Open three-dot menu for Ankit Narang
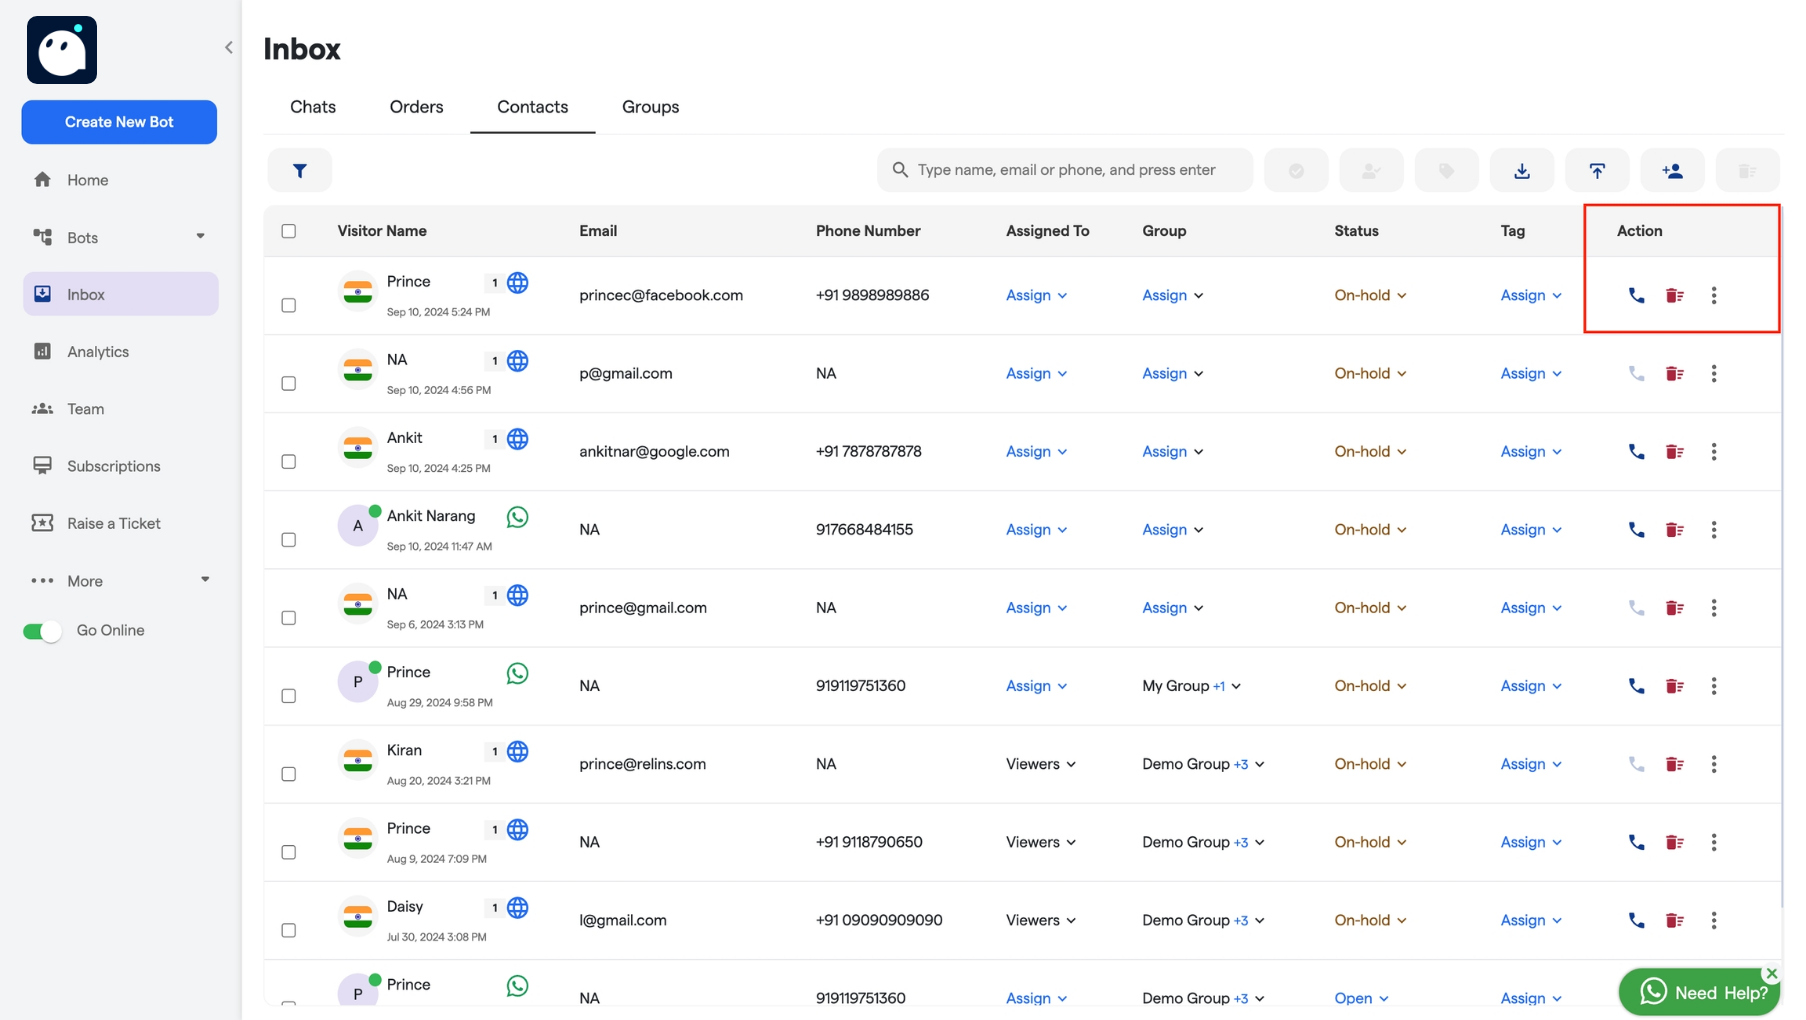 click(1714, 529)
